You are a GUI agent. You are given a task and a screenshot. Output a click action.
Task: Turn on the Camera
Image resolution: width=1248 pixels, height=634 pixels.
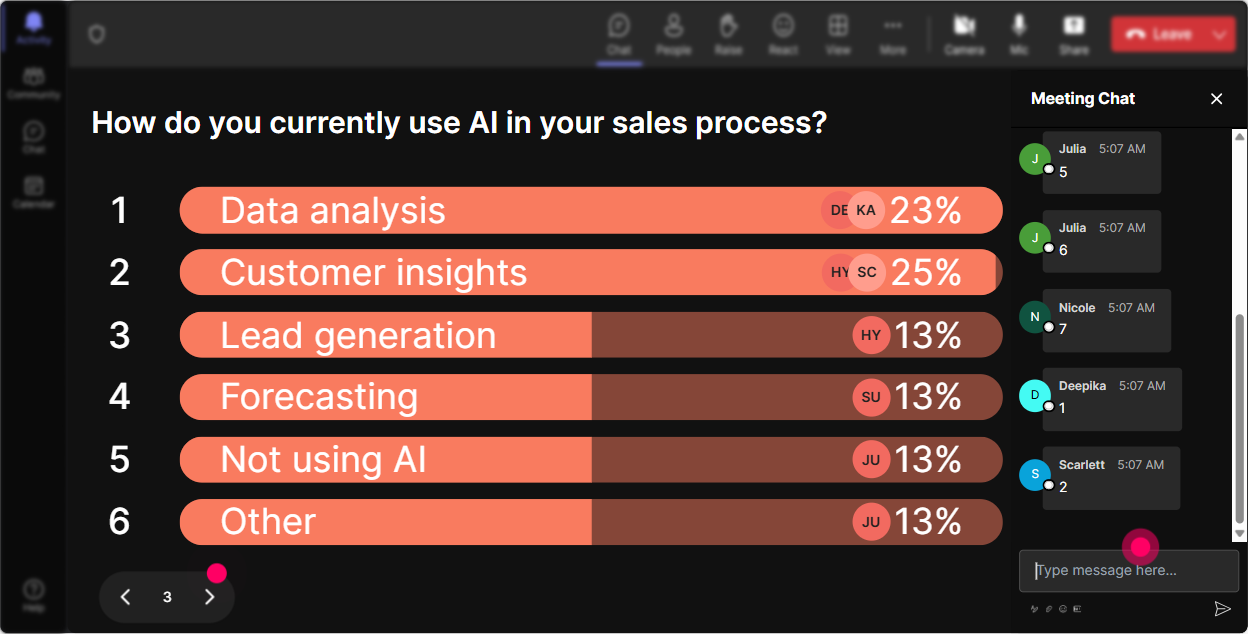tap(964, 34)
